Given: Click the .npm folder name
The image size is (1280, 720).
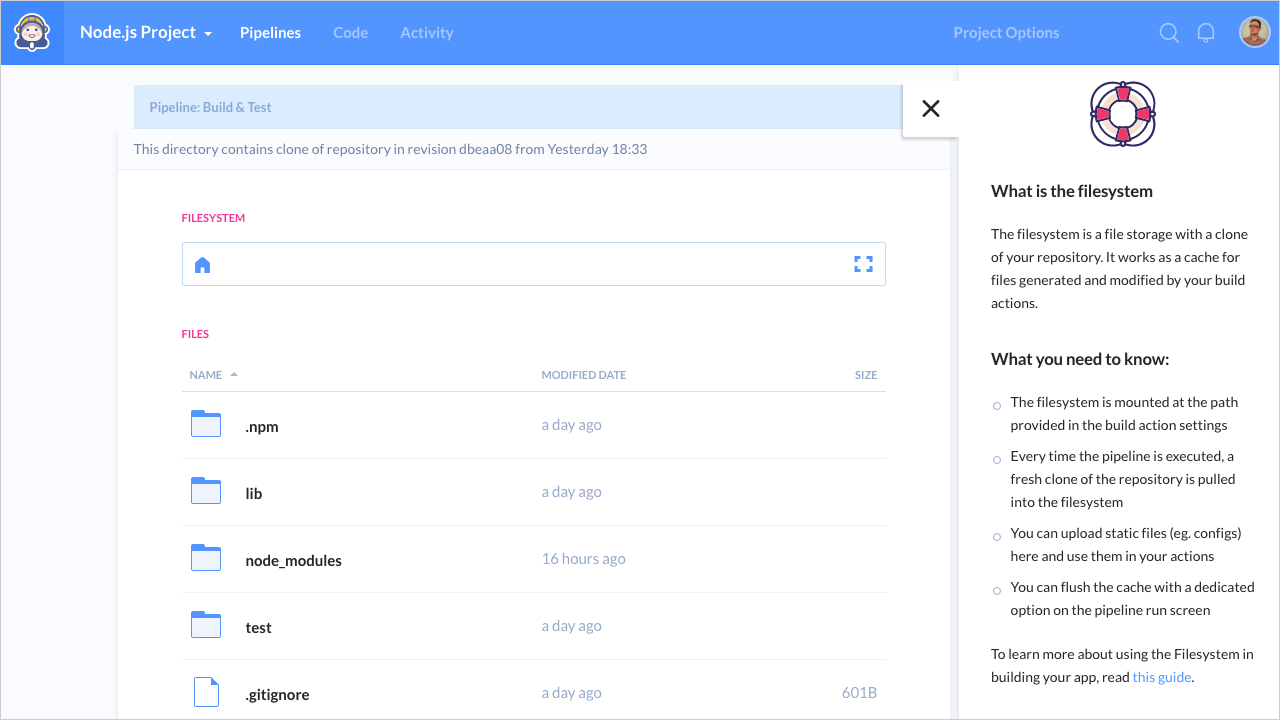Looking at the screenshot, I should pyautogui.click(x=262, y=426).
